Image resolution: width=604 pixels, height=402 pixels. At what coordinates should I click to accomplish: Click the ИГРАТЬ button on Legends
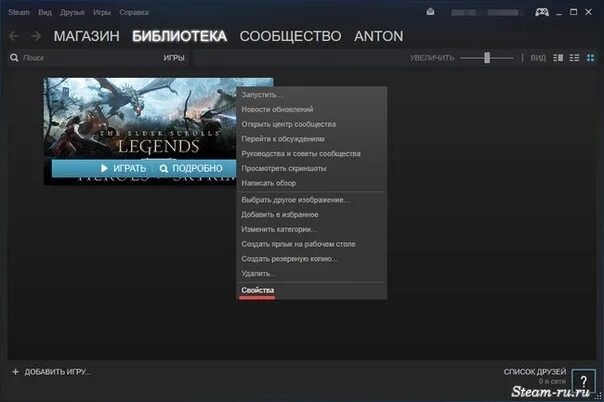pyautogui.click(x=124, y=168)
